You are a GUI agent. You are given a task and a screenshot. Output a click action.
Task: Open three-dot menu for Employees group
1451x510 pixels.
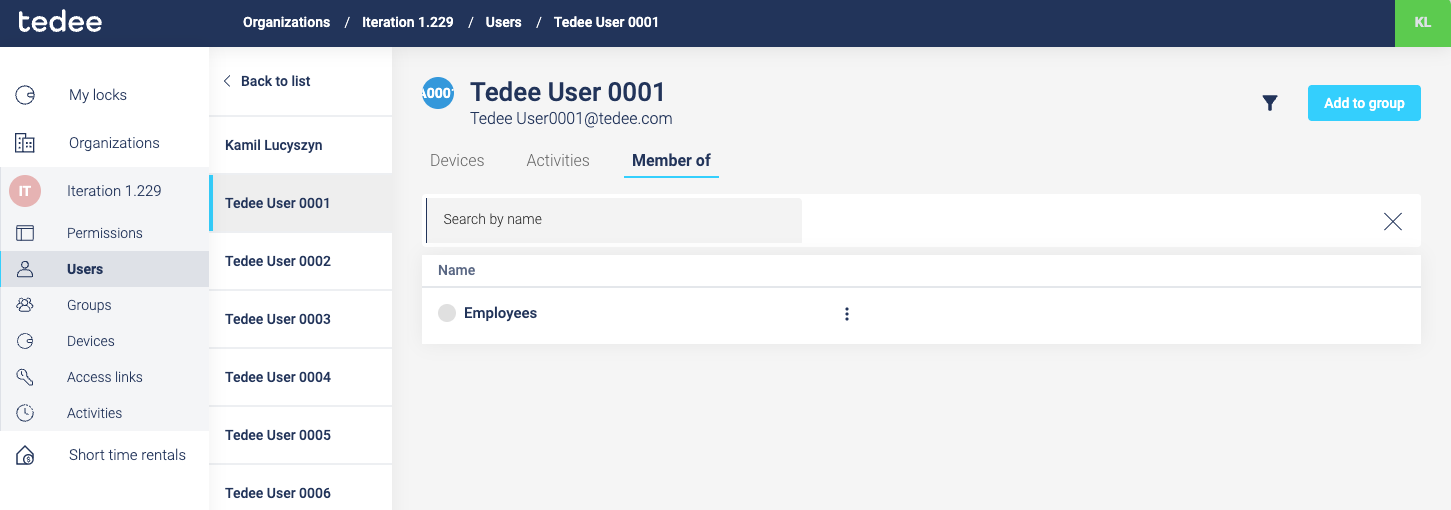847,314
